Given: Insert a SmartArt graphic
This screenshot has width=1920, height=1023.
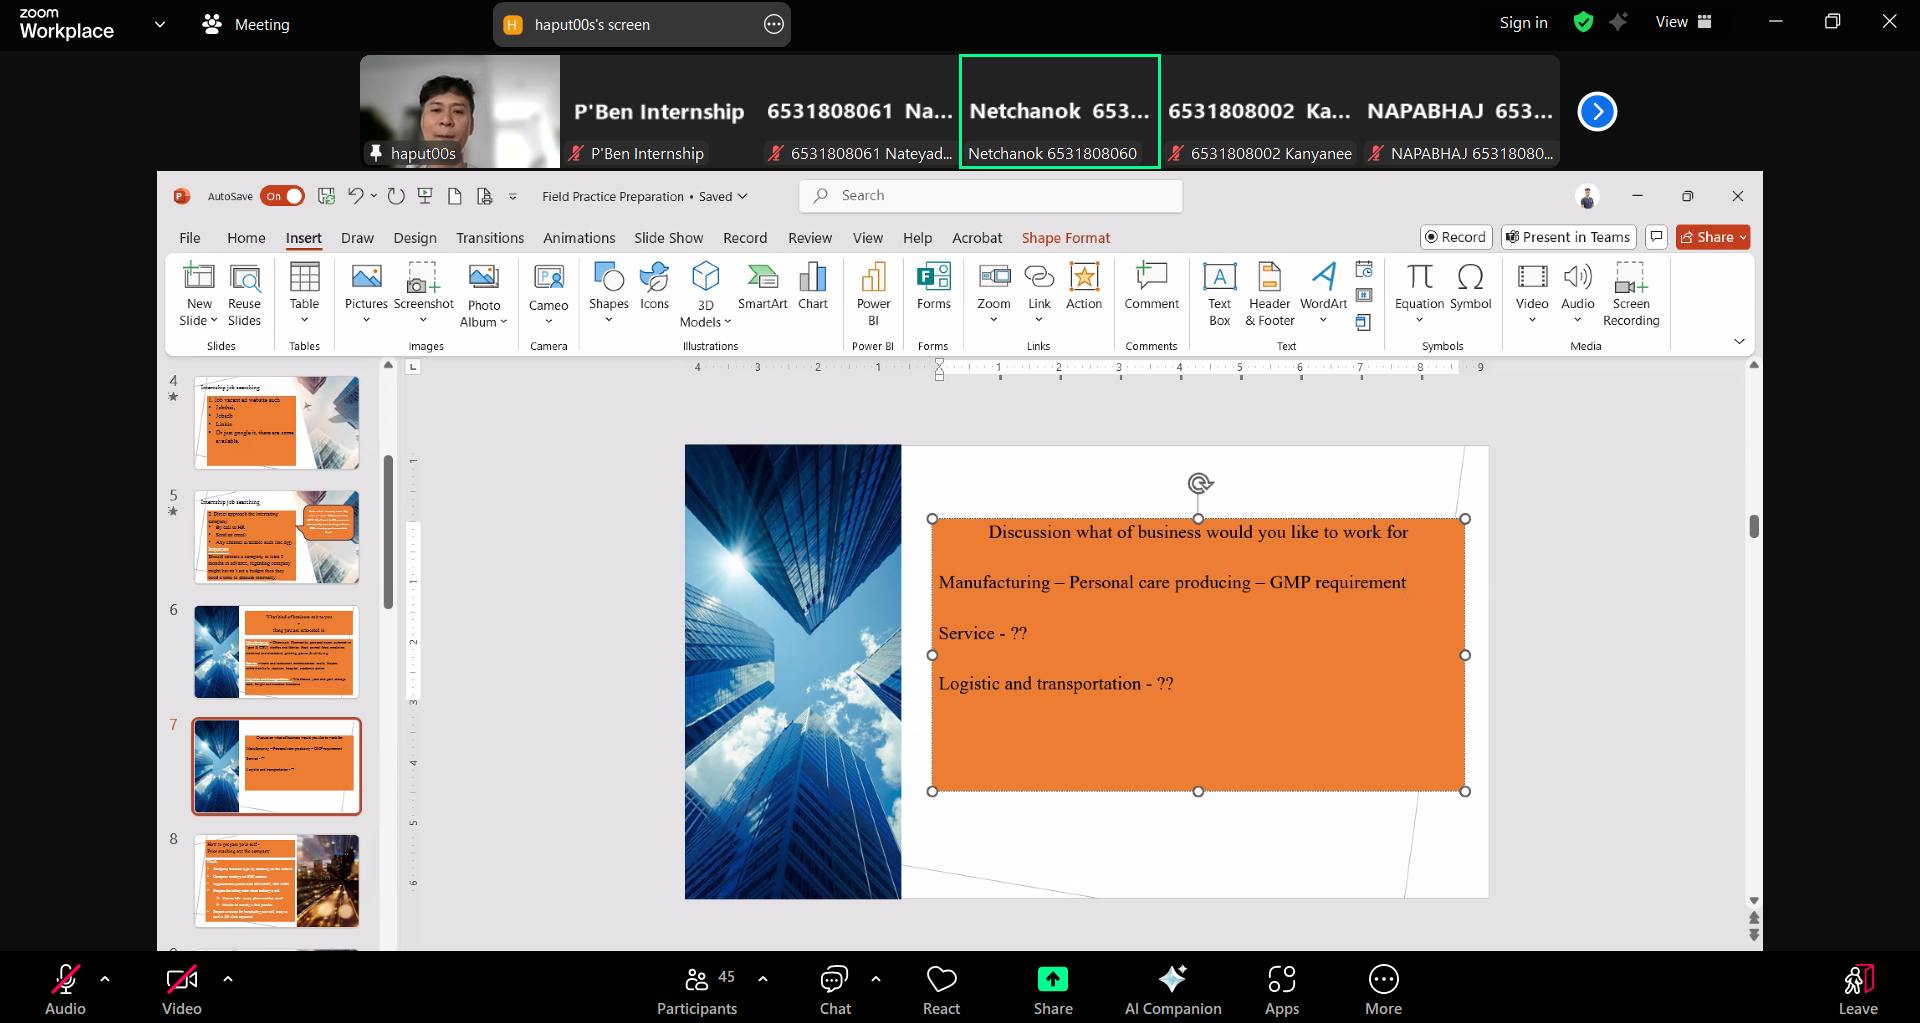Looking at the screenshot, I should [x=762, y=286].
